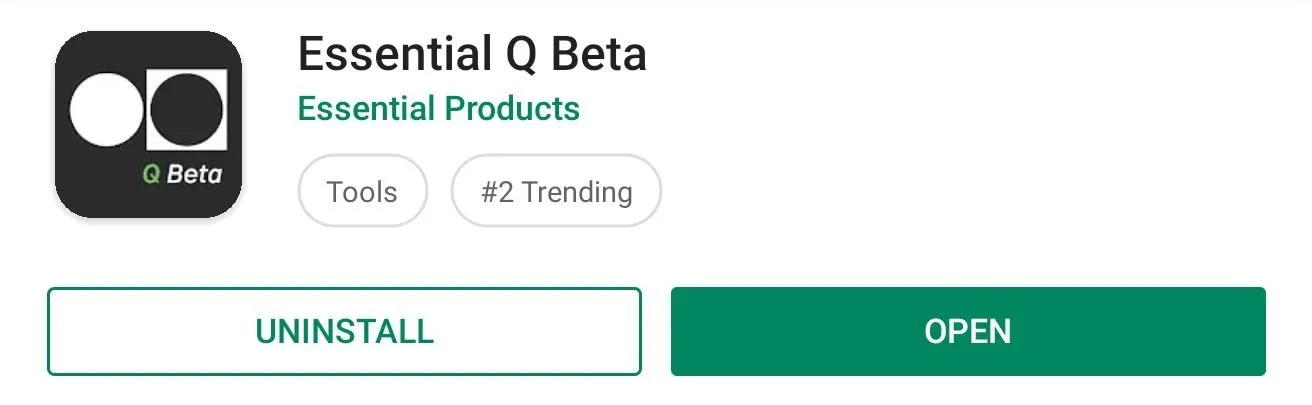Click the Essential Q Beta title text
This screenshot has width=1312, height=405.
point(472,54)
